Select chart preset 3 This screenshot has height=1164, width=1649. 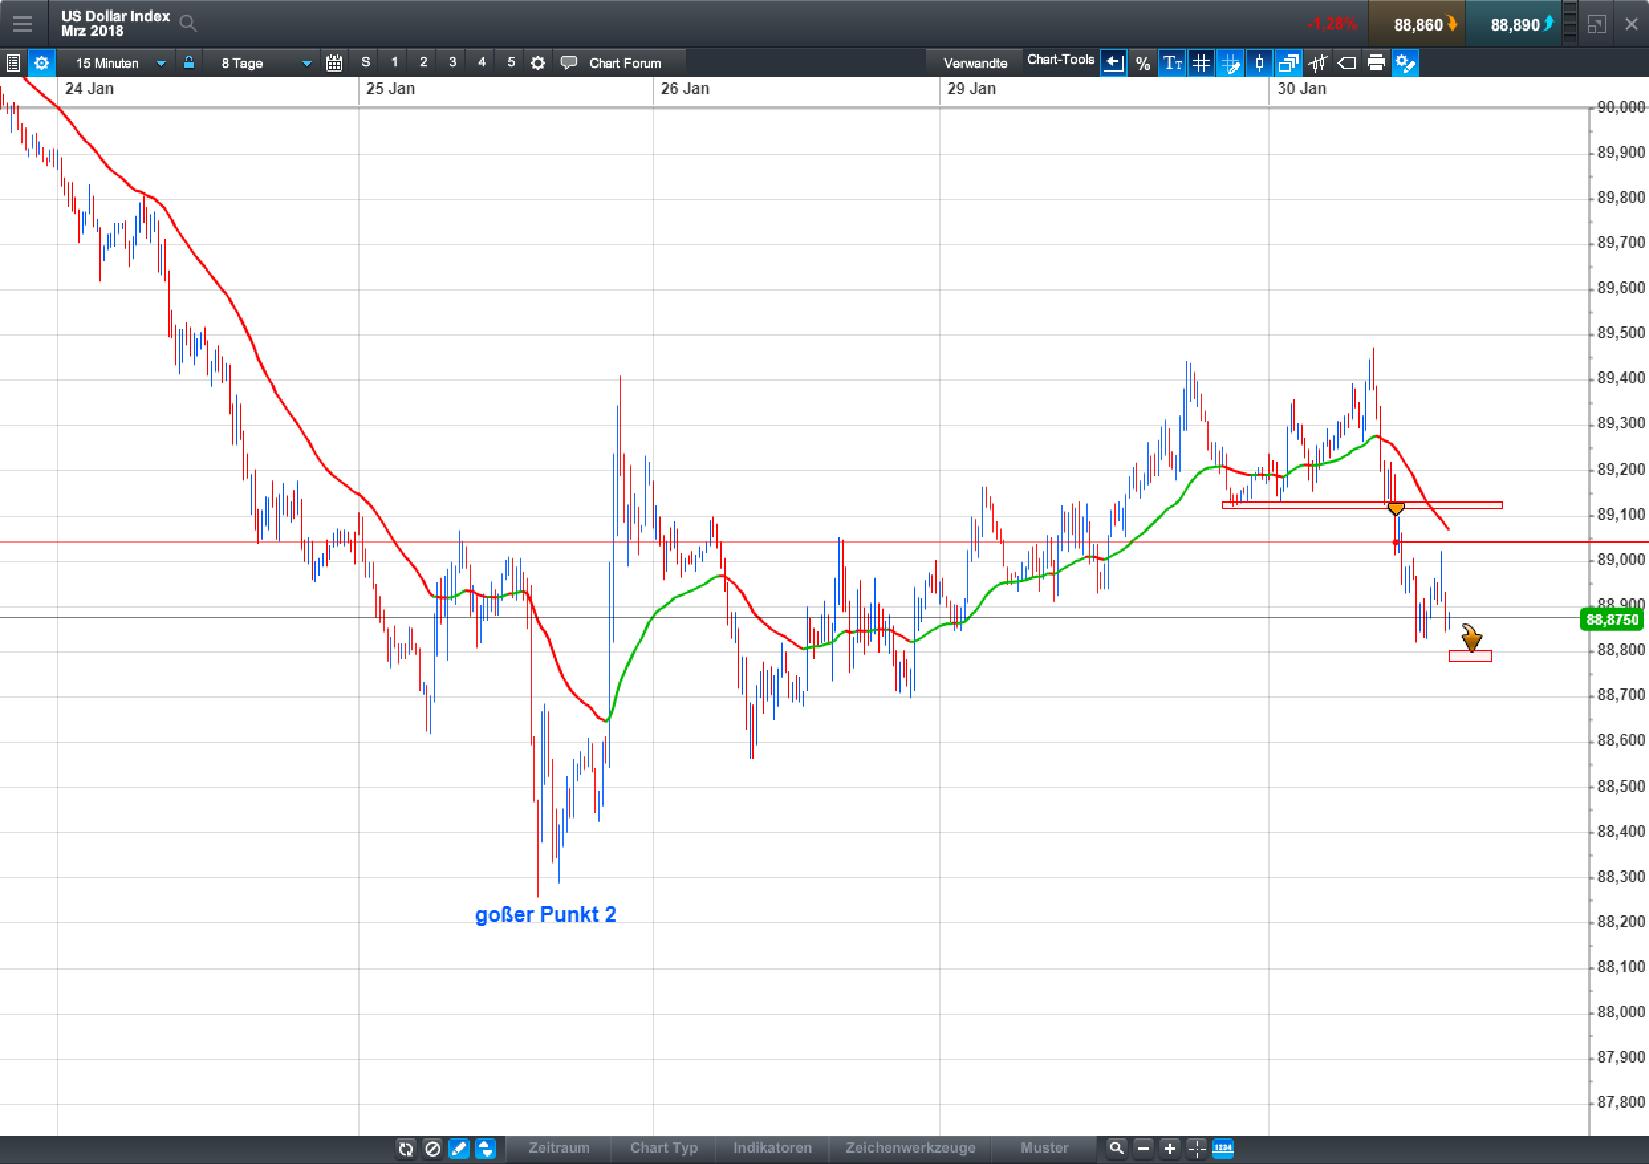pos(453,62)
